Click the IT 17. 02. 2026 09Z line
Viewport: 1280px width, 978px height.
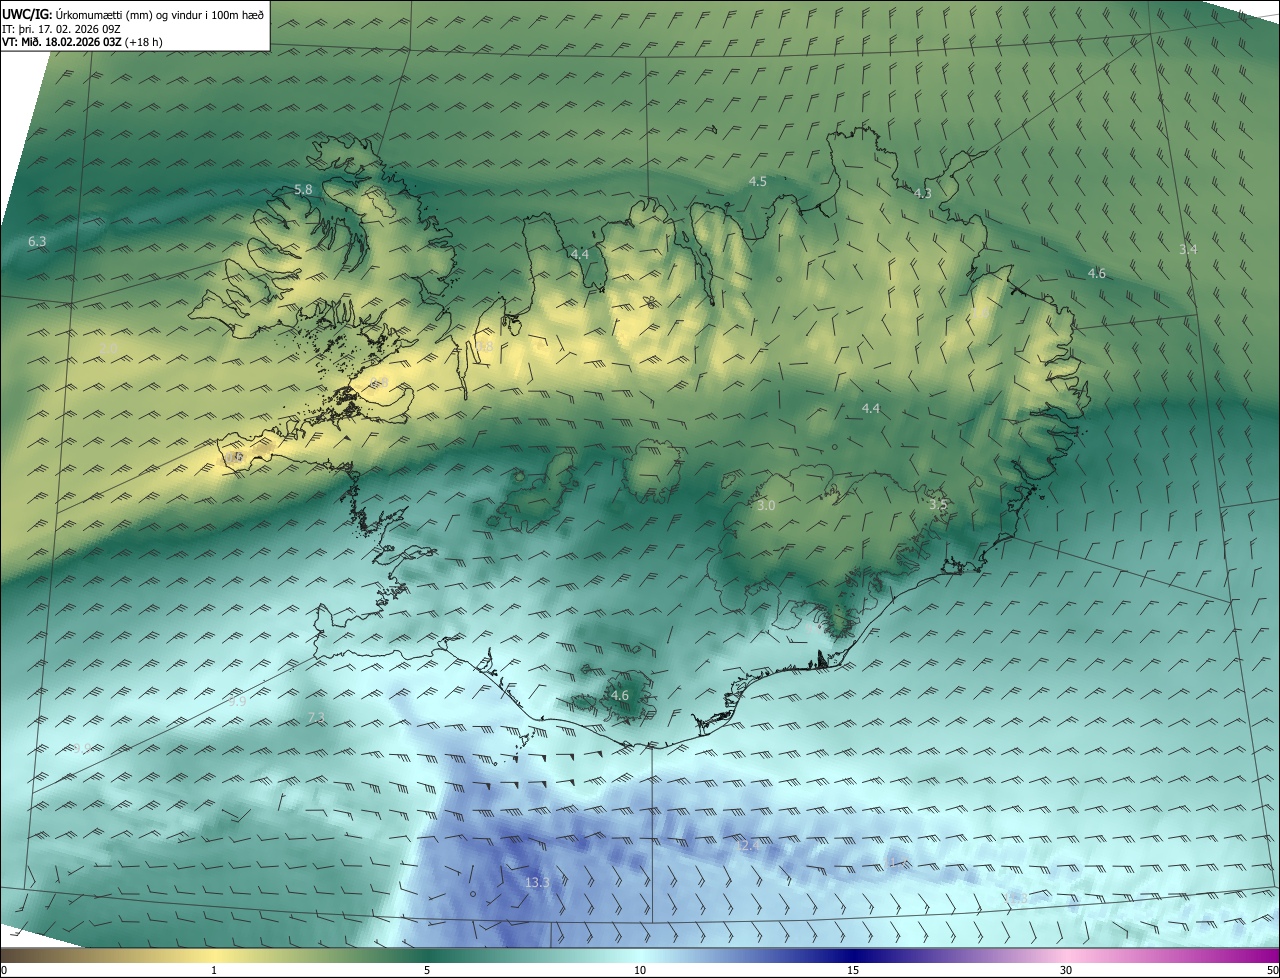(x=62, y=28)
